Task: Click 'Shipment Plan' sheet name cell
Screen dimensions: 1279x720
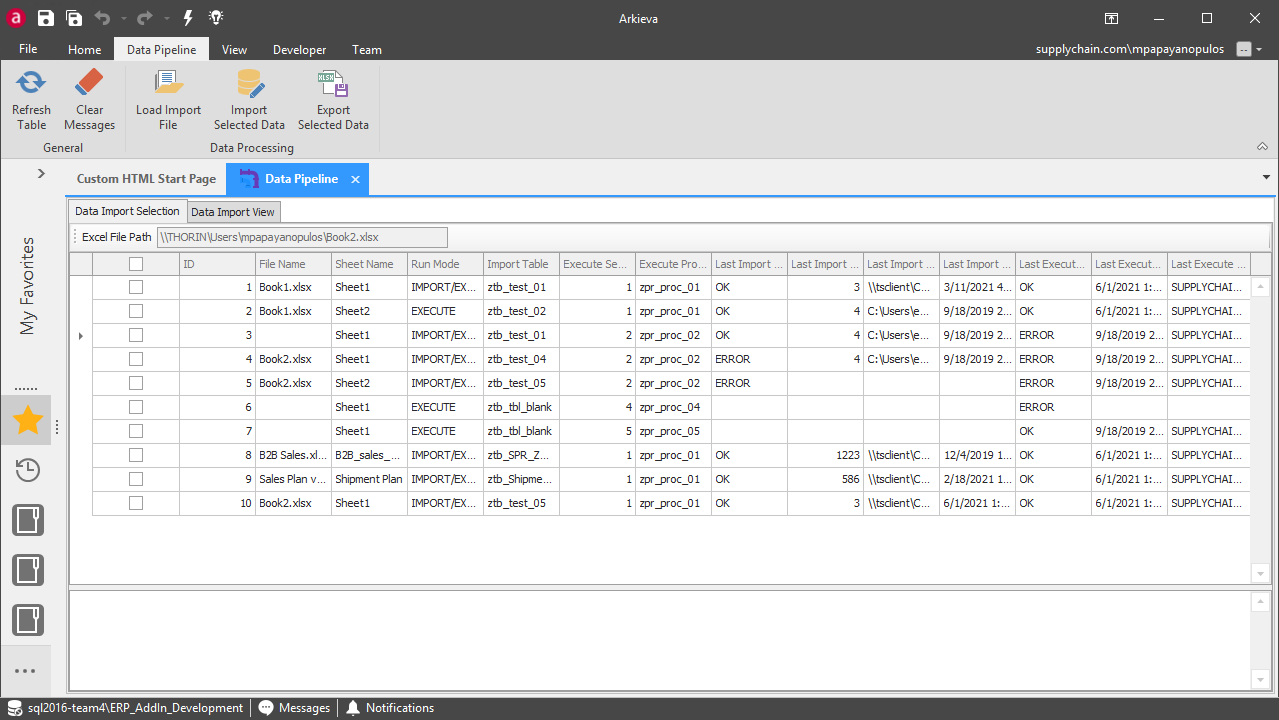Action: coord(369,479)
